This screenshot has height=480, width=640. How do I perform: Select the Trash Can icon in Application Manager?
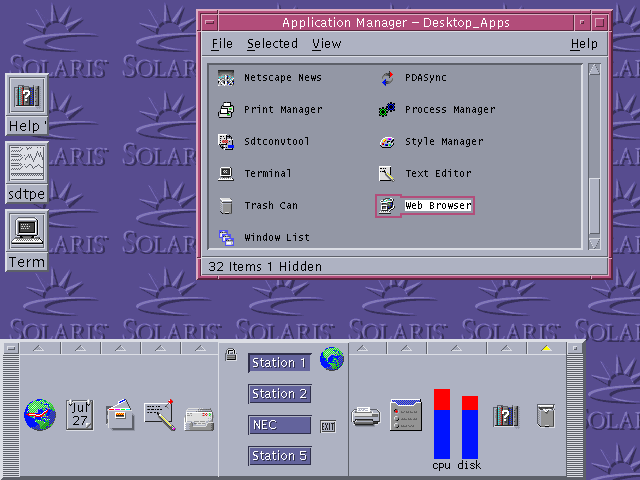226,205
